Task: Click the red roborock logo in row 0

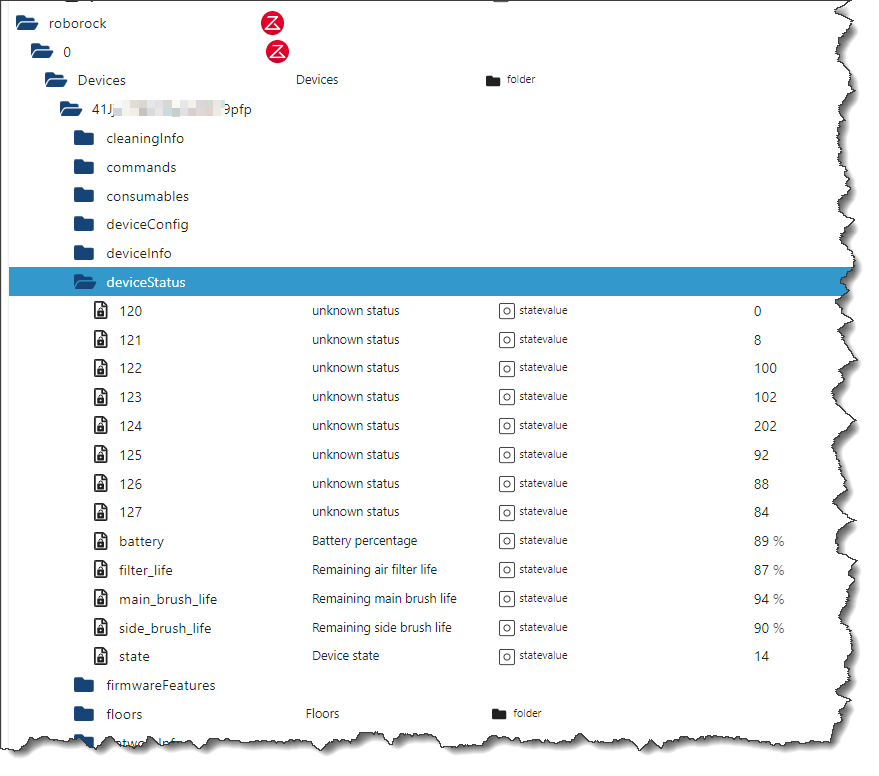Action: click(277, 52)
